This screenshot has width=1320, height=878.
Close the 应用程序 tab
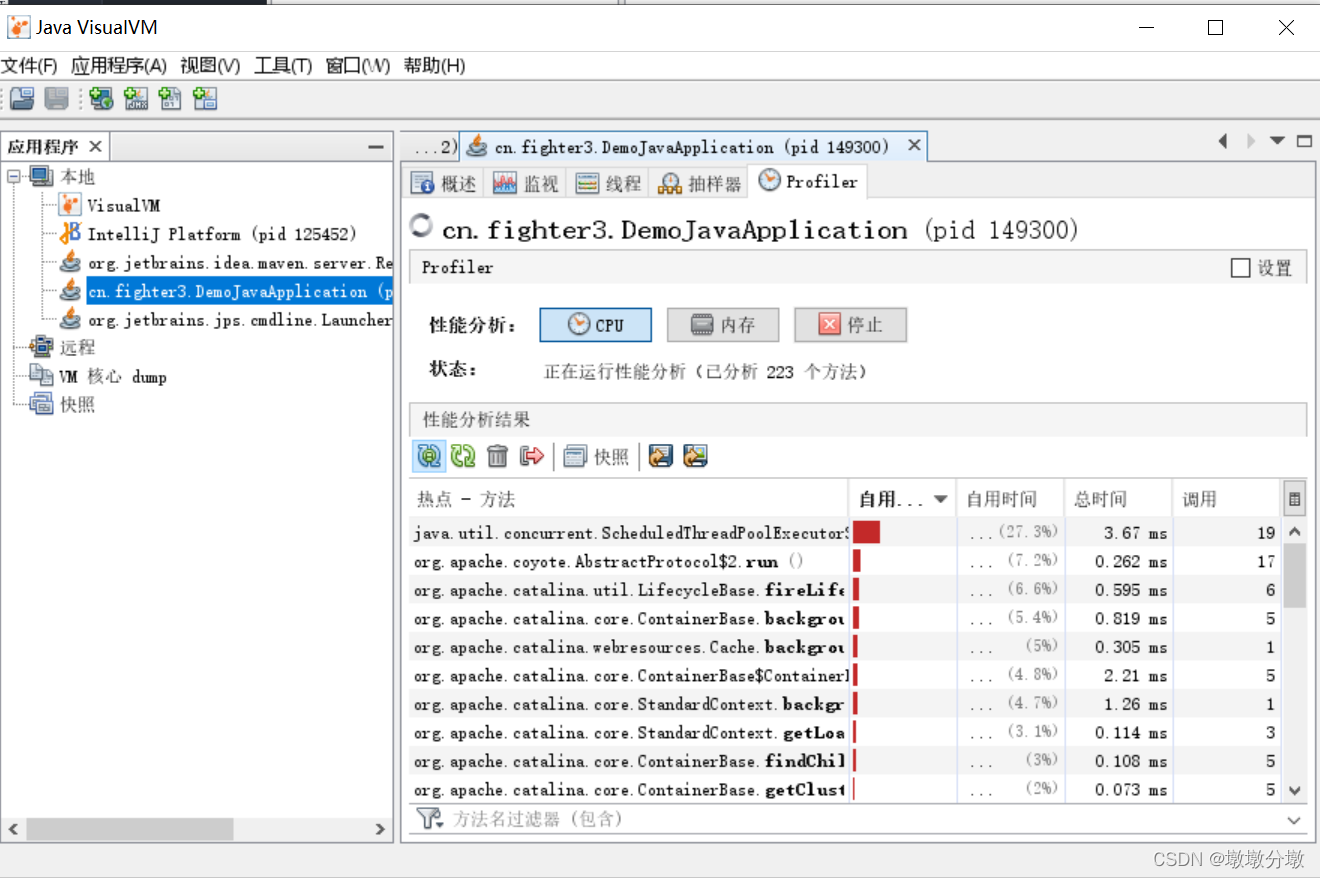click(95, 147)
